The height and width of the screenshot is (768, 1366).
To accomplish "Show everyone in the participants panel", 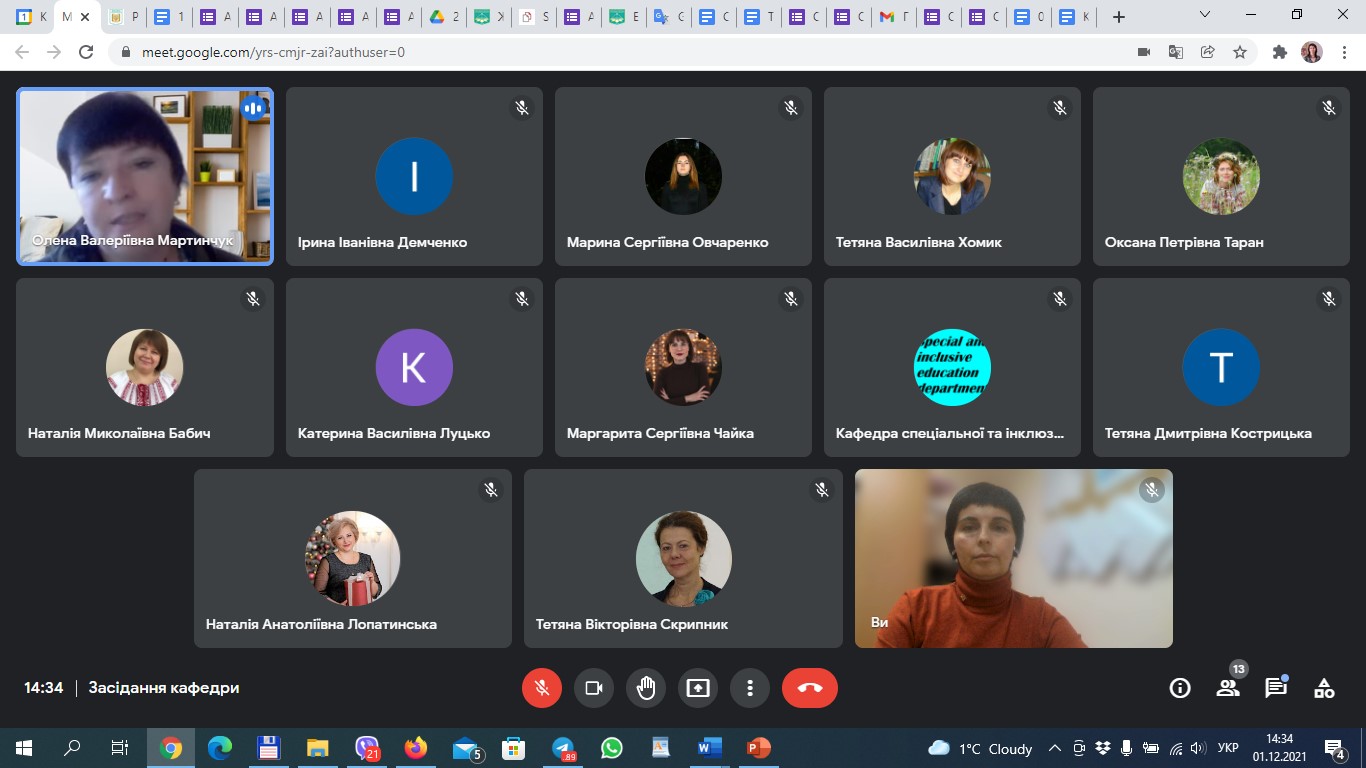I will tap(1228, 688).
